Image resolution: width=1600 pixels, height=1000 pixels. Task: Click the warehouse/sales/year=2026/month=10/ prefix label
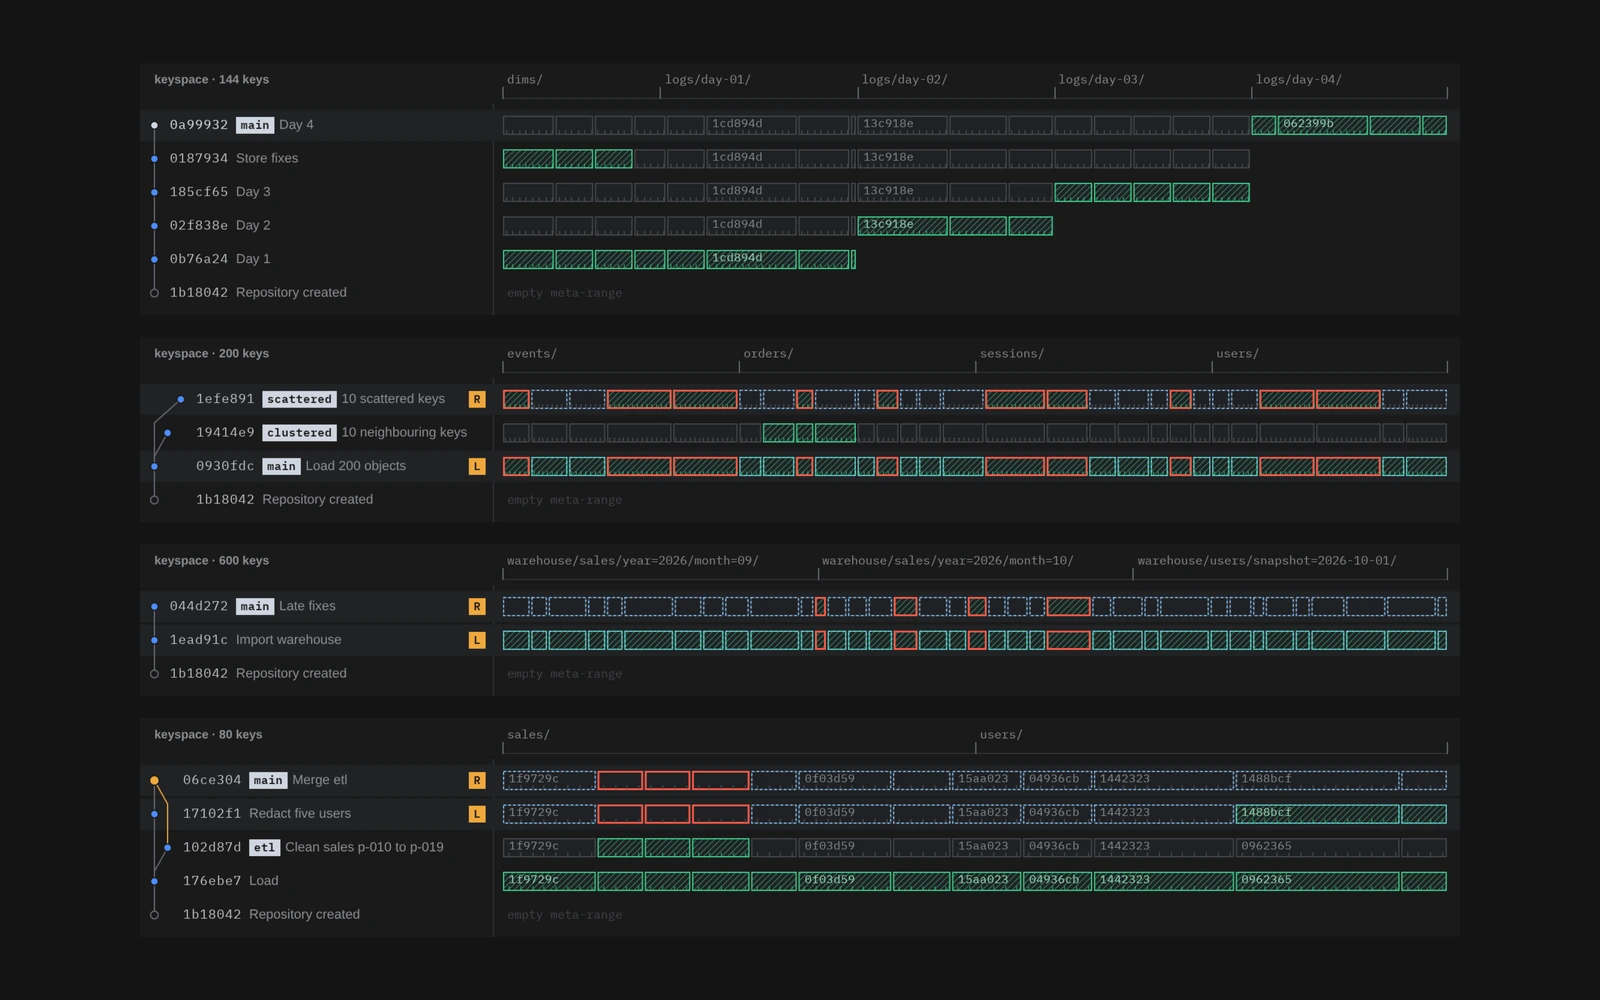pos(947,561)
